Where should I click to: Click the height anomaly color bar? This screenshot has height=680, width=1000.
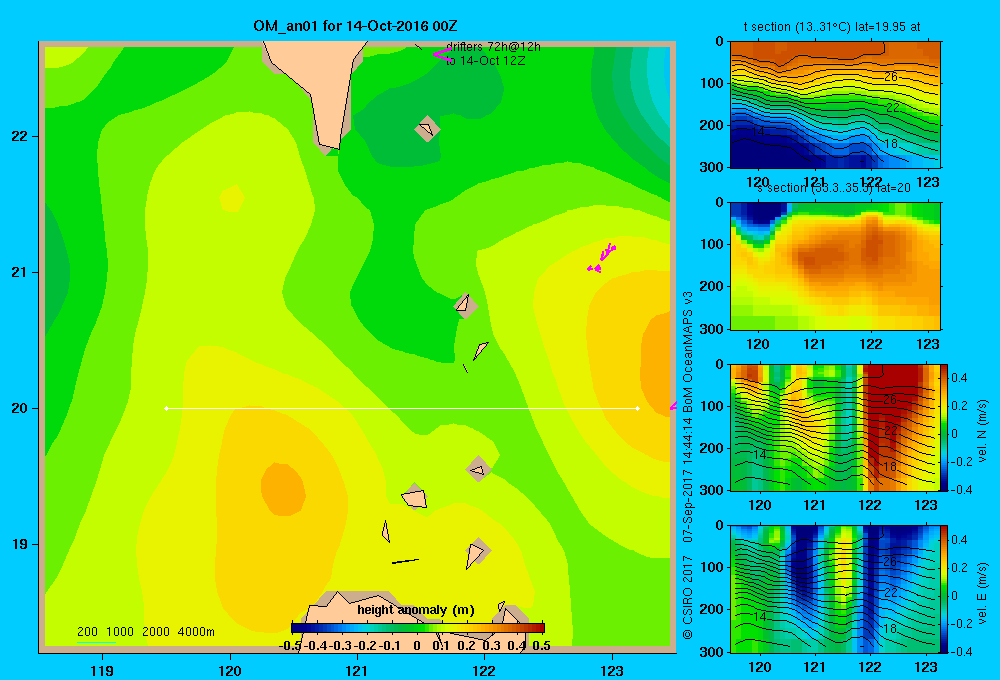[418, 628]
